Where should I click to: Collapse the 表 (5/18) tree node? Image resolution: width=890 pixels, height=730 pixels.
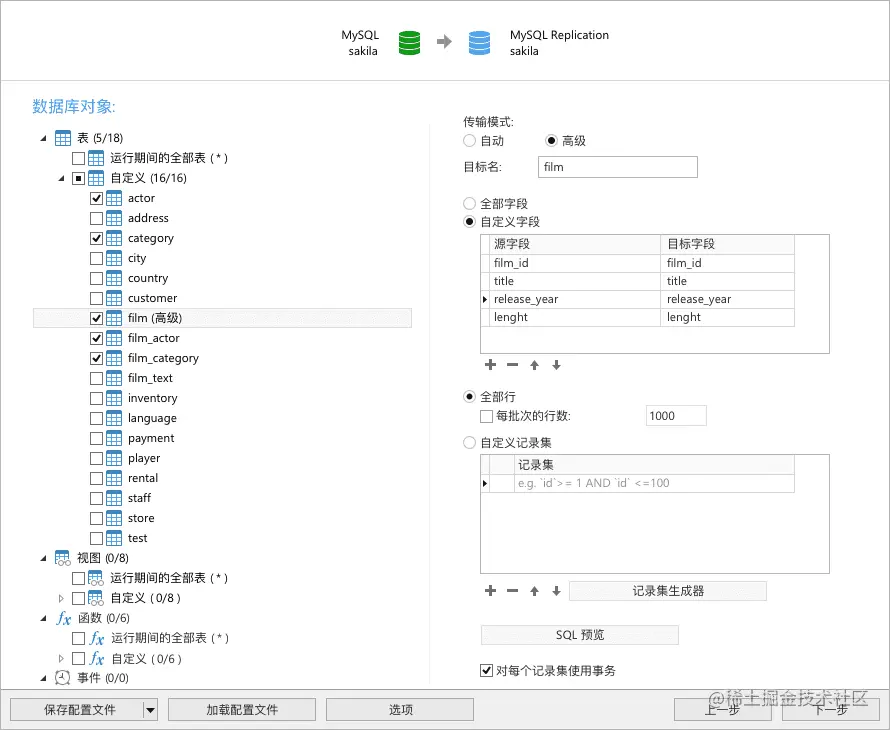[x=43, y=138]
